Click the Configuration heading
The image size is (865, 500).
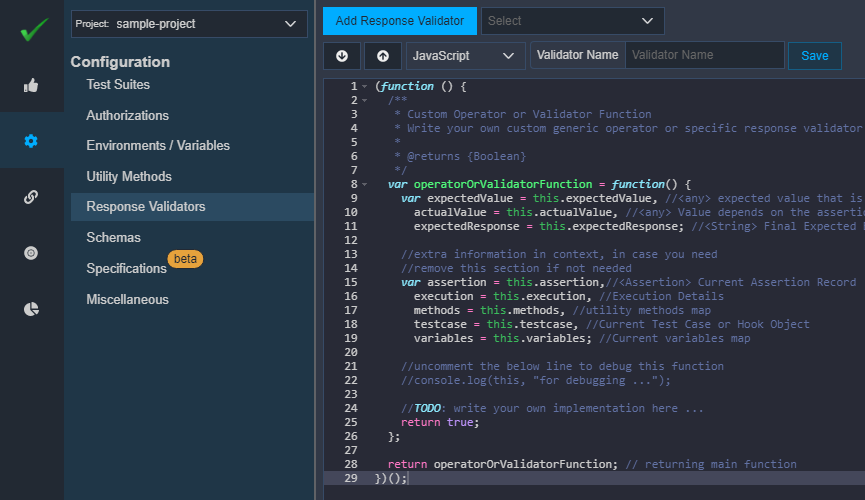(120, 62)
